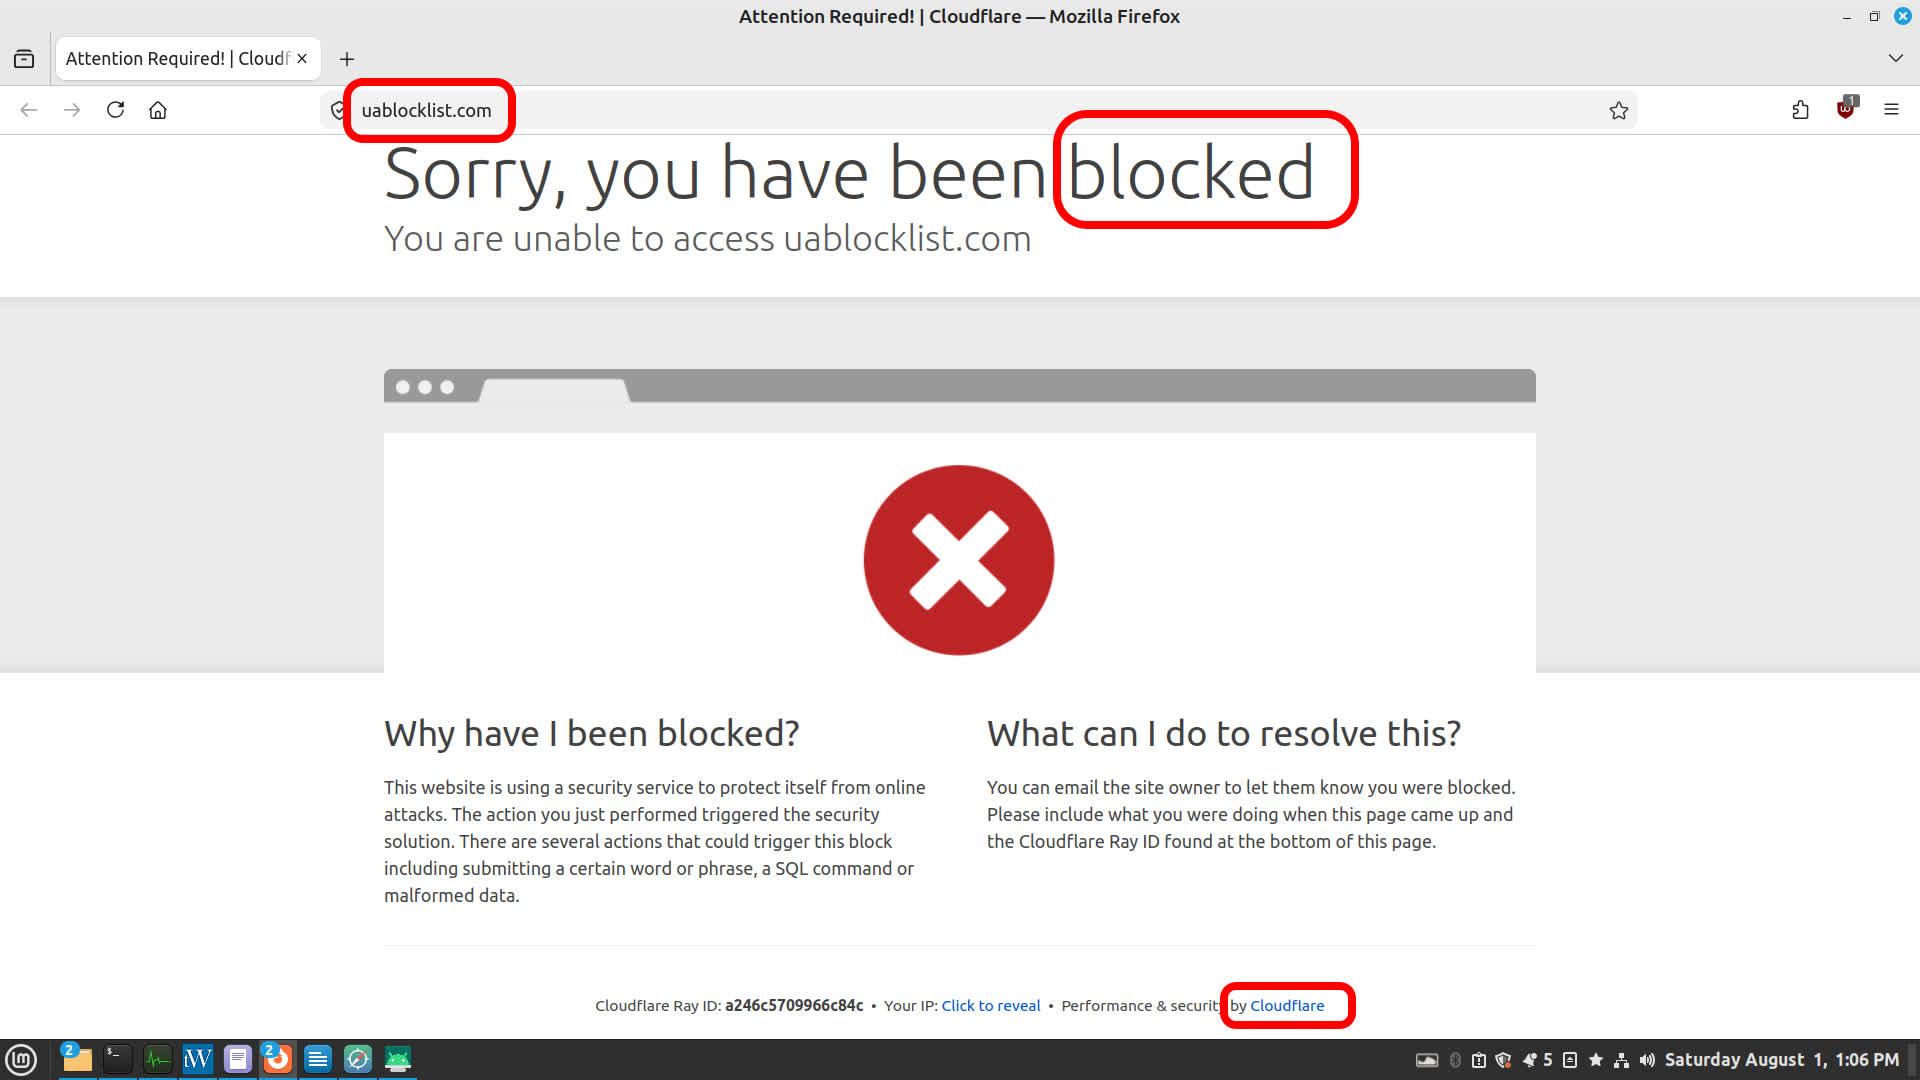The height and width of the screenshot is (1080, 1920).
Task: Open the recent browsing (Firefox View) button
Action: pos(24,59)
